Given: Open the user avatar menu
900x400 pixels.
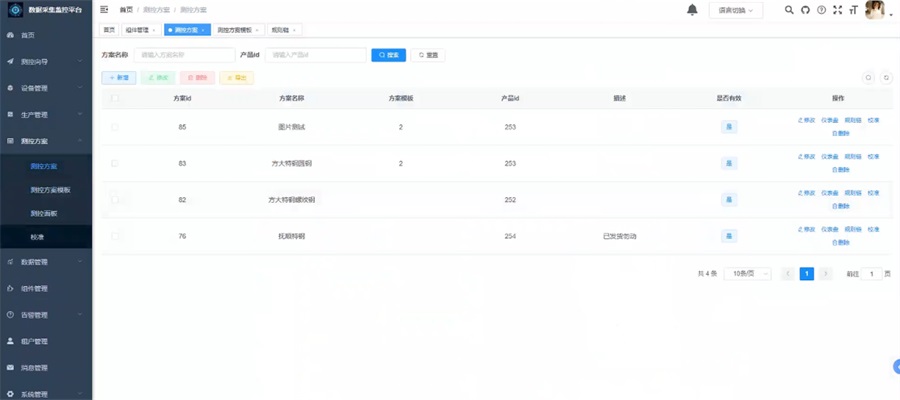Looking at the screenshot, I should tap(877, 10).
